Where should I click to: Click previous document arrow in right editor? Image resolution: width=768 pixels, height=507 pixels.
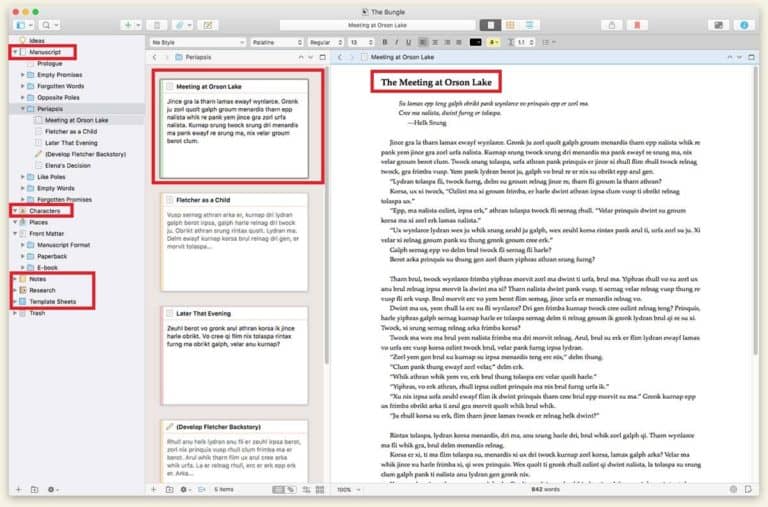click(x=730, y=57)
